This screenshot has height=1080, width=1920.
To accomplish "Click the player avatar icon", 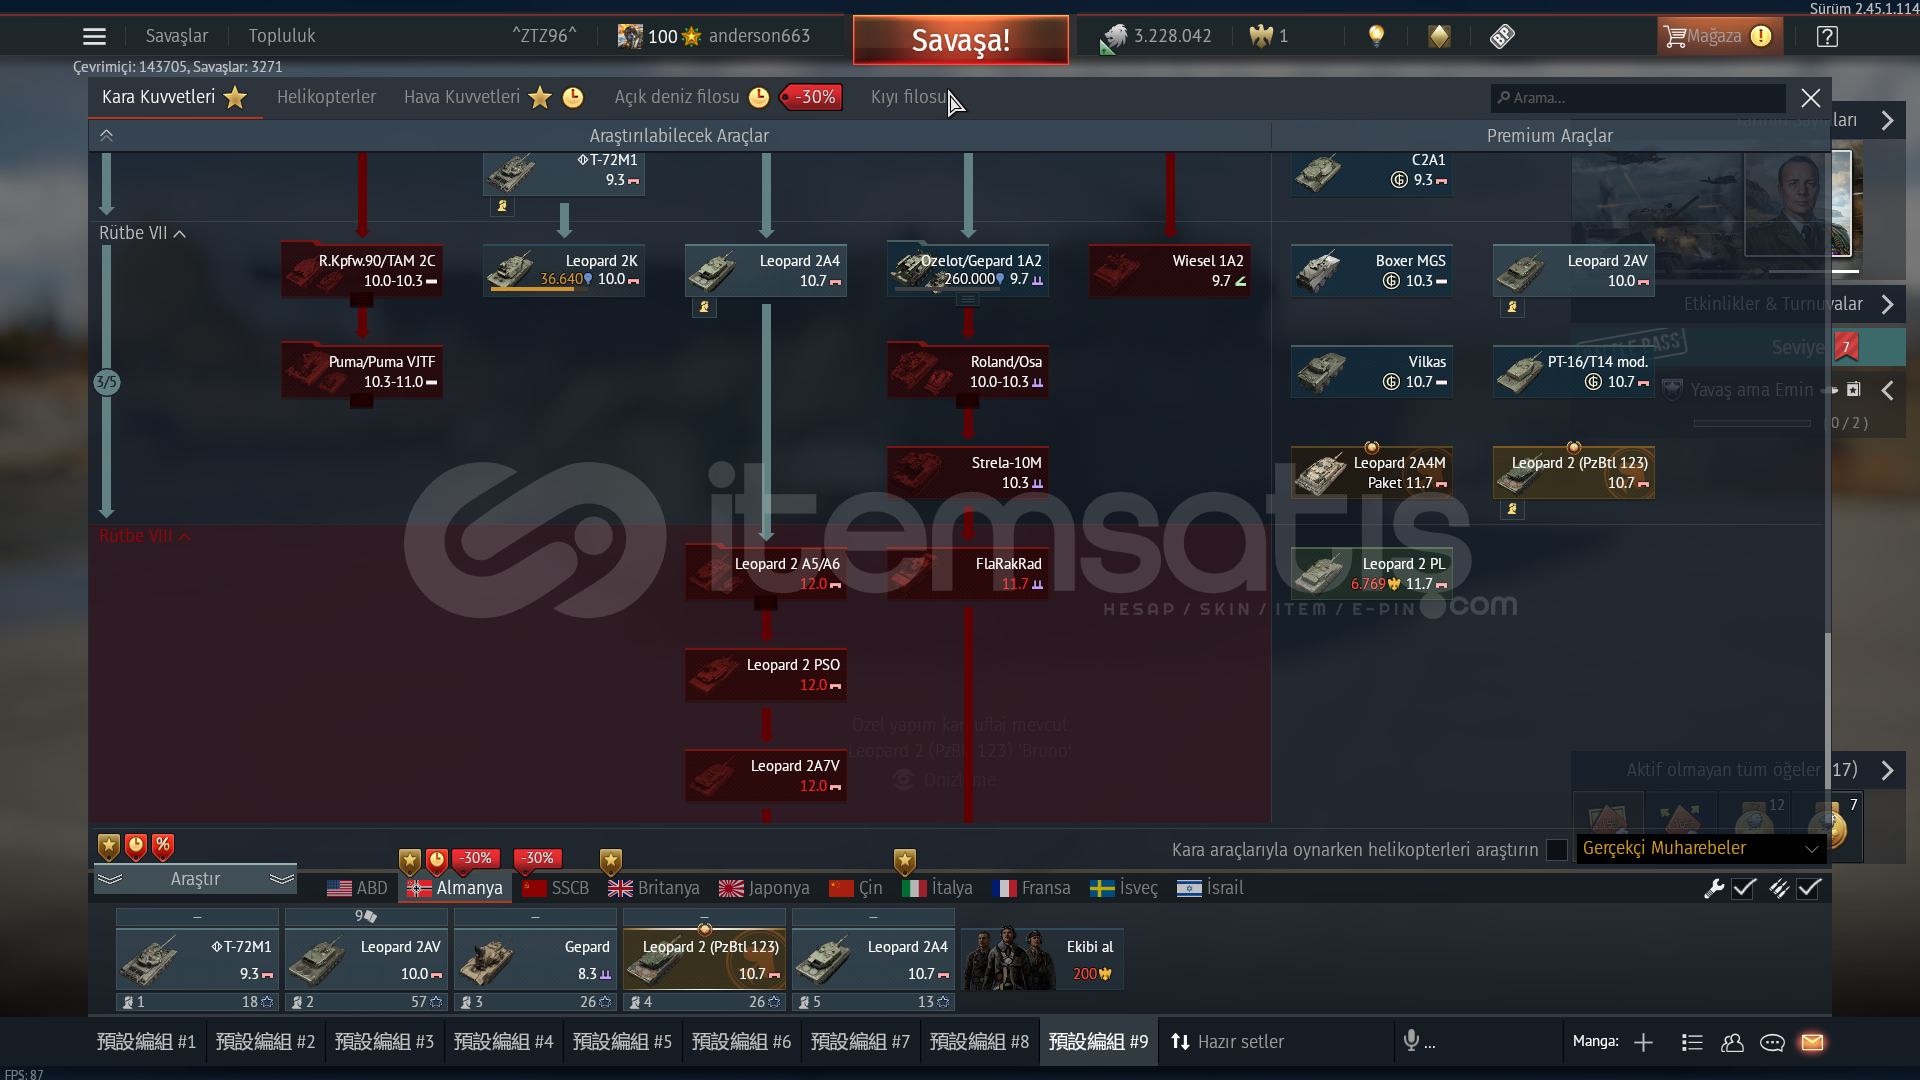I will [x=630, y=36].
